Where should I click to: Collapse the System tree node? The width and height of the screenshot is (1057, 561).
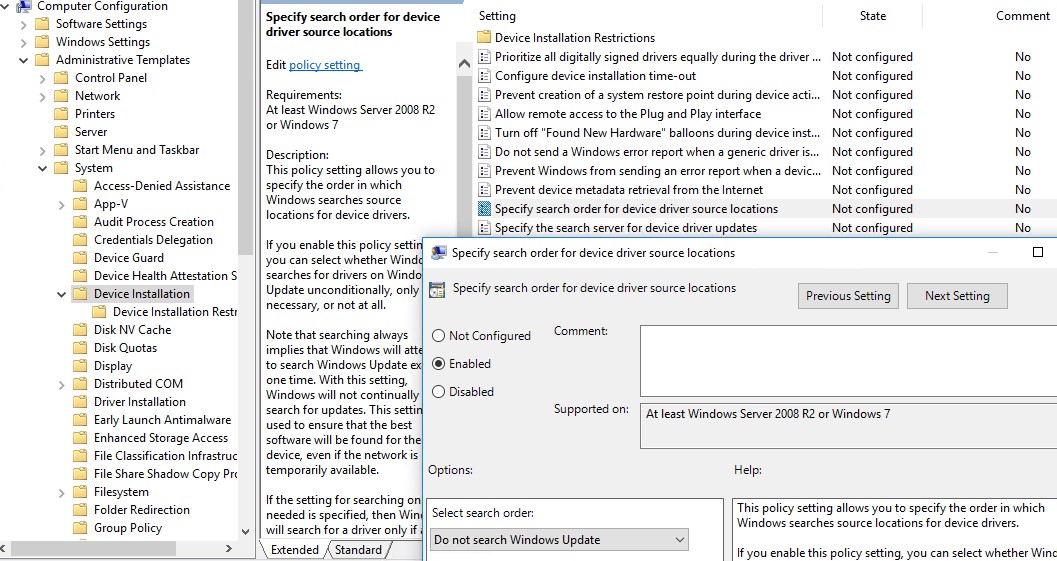[x=43, y=168]
